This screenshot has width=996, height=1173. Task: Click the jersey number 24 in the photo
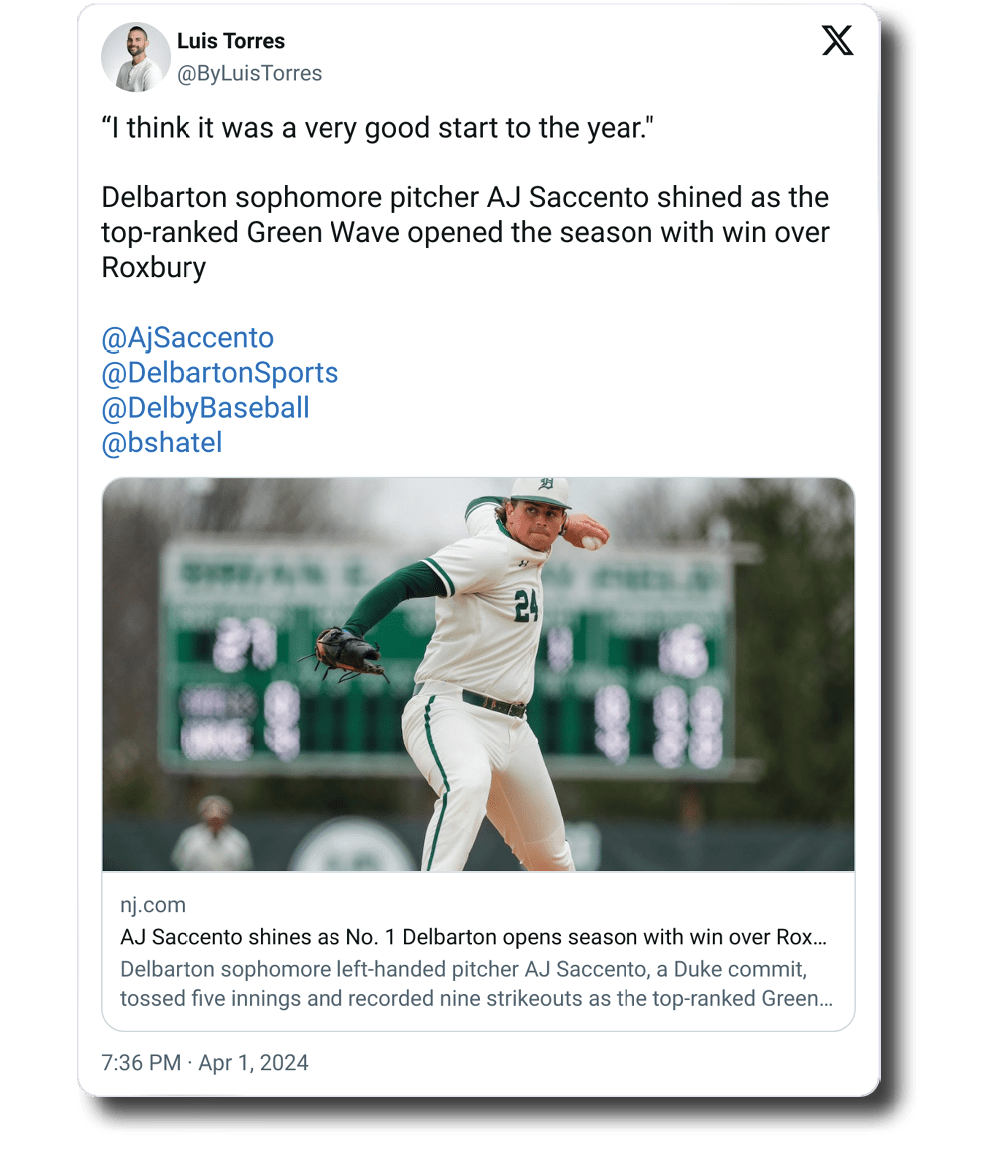526,605
